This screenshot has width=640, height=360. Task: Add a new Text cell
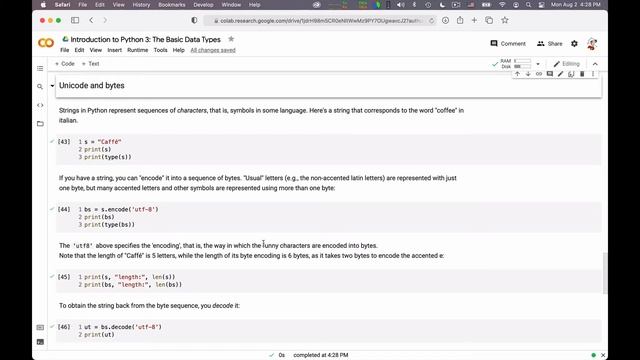[x=91, y=64]
